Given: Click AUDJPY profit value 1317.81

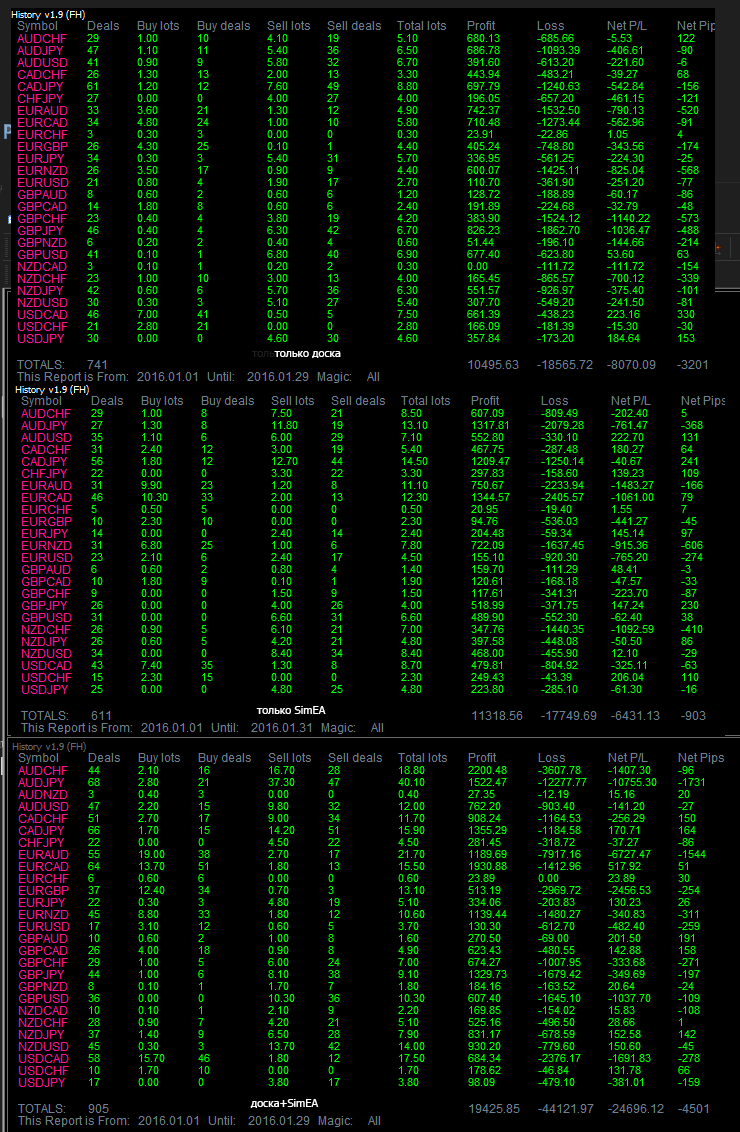Looking at the screenshot, I should 490,425.
